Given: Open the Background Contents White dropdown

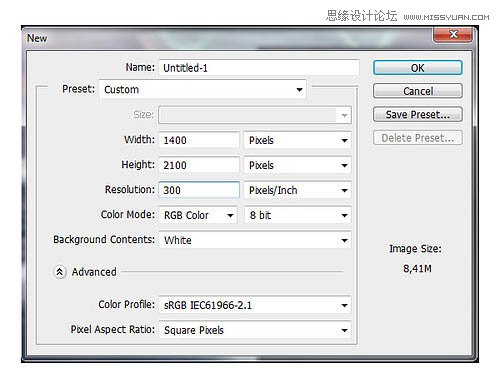Looking at the screenshot, I should click(255, 240).
